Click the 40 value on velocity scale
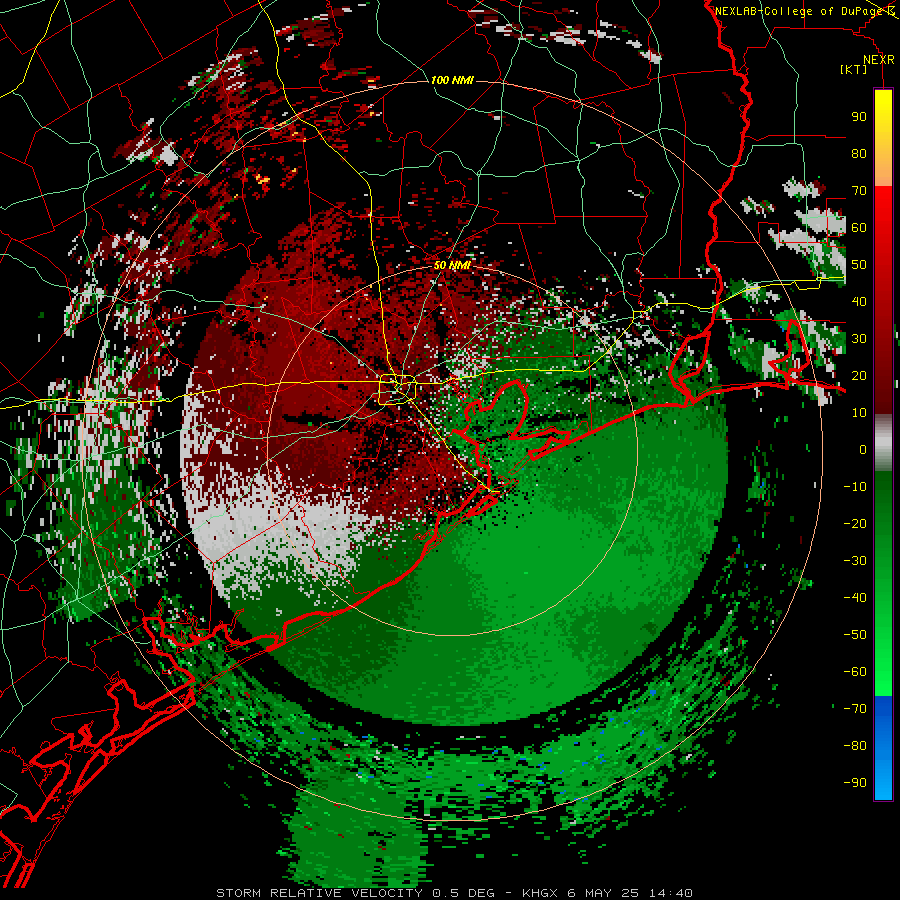The image size is (900, 900). pyautogui.click(x=859, y=301)
